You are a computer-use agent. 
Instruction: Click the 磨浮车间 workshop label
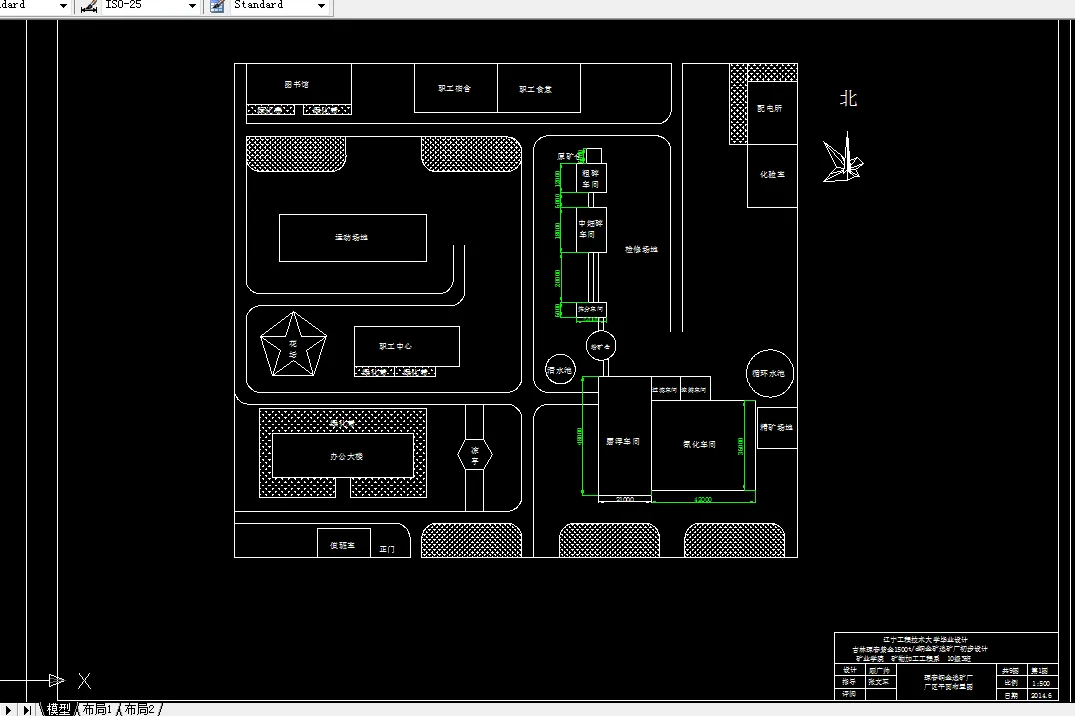point(623,442)
